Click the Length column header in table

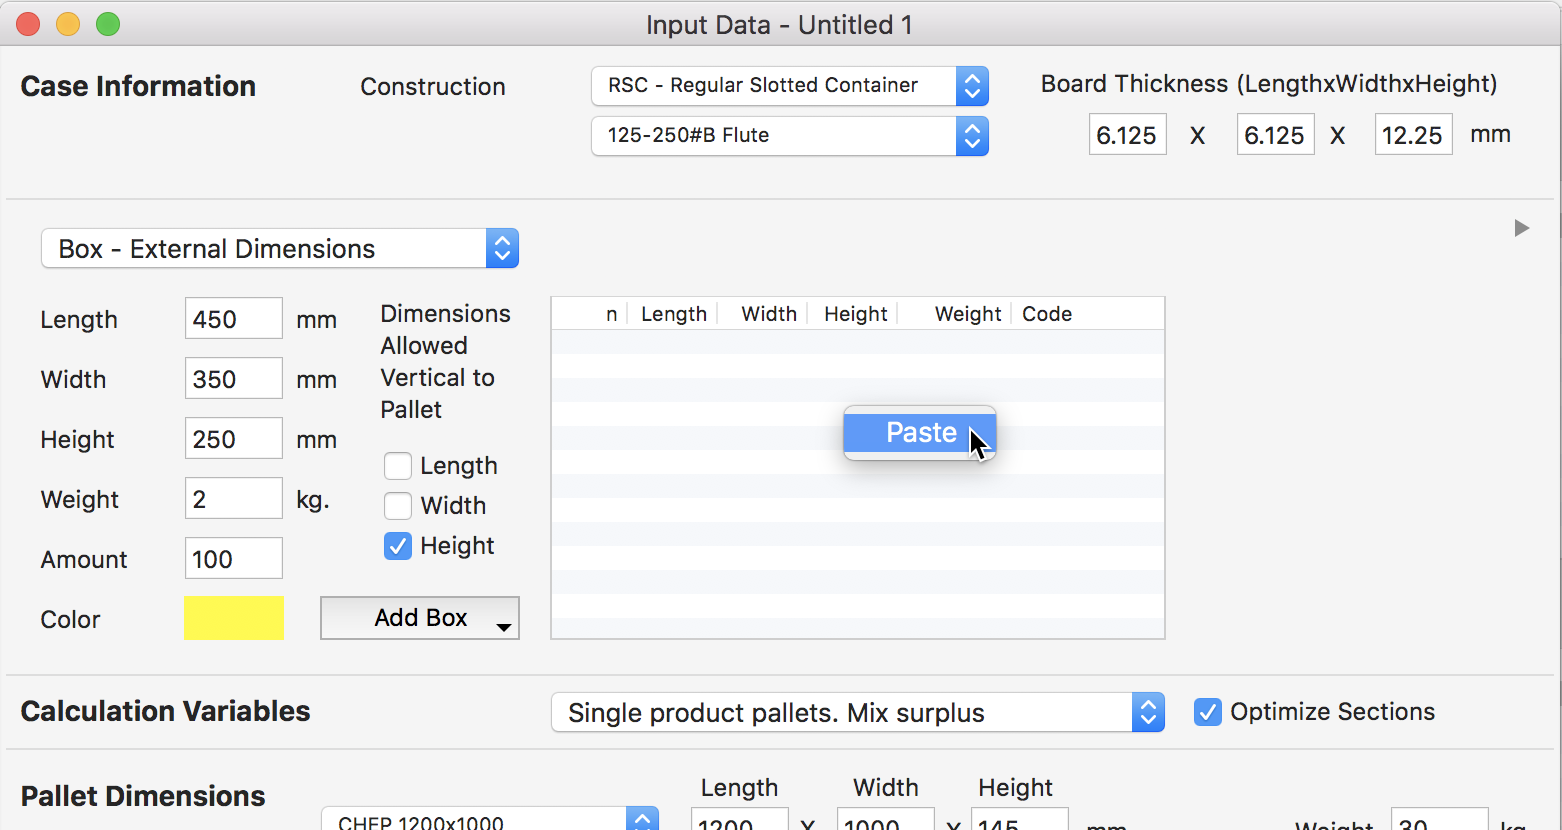(674, 314)
